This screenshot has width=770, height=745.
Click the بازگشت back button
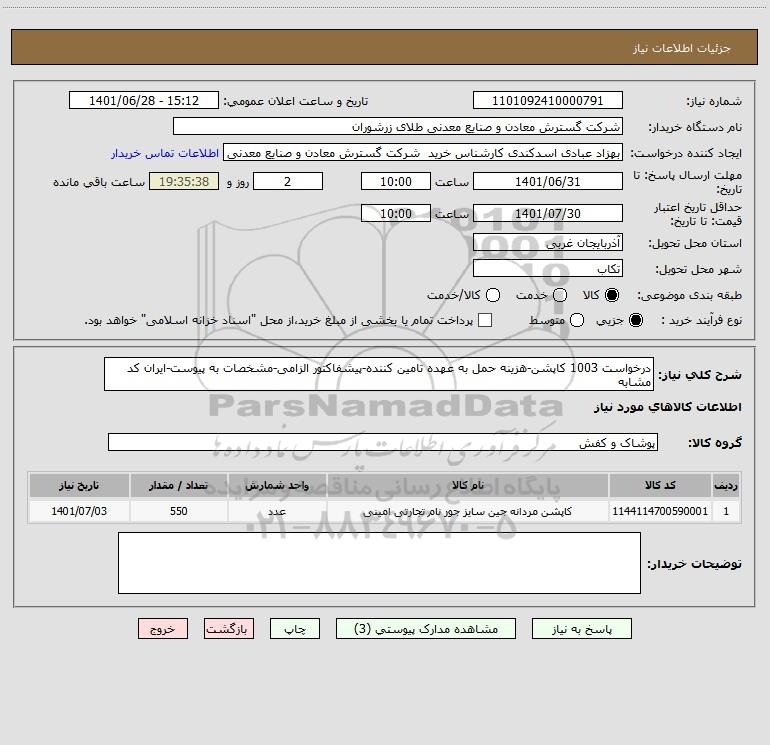point(229,629)
